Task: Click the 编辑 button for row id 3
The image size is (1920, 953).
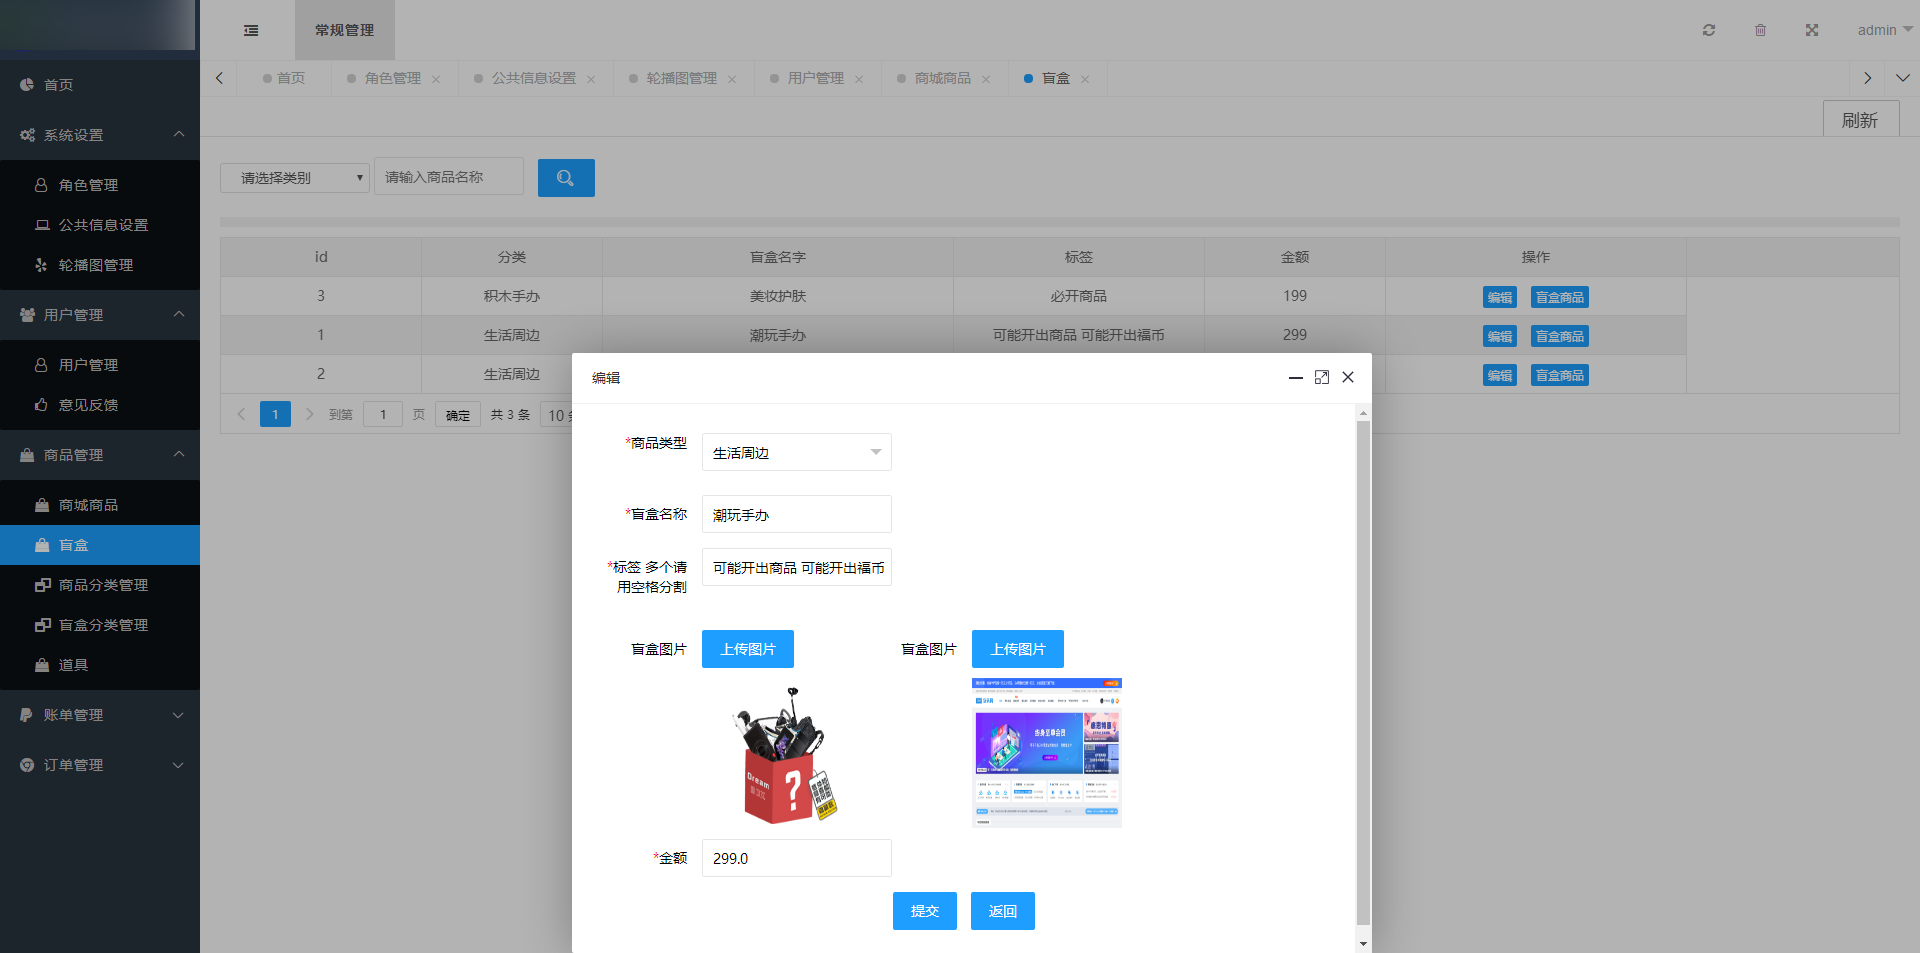Action: 1499,296
